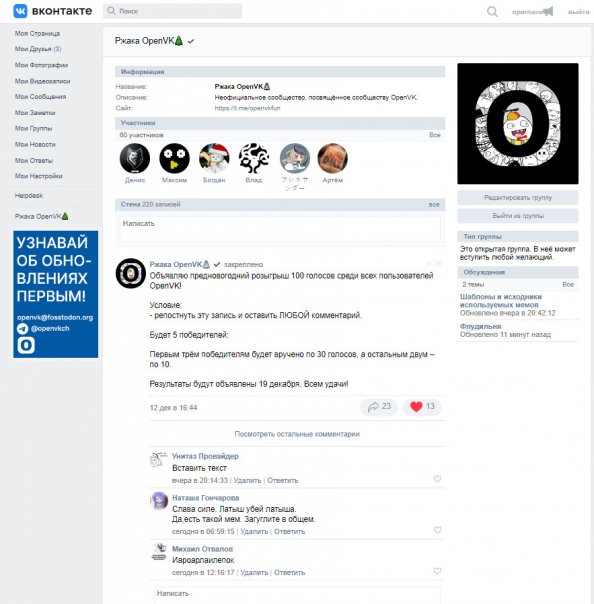Open Мои Друзья in sidebar
Screen dimensions: 594x604
[x=38, y=49]
